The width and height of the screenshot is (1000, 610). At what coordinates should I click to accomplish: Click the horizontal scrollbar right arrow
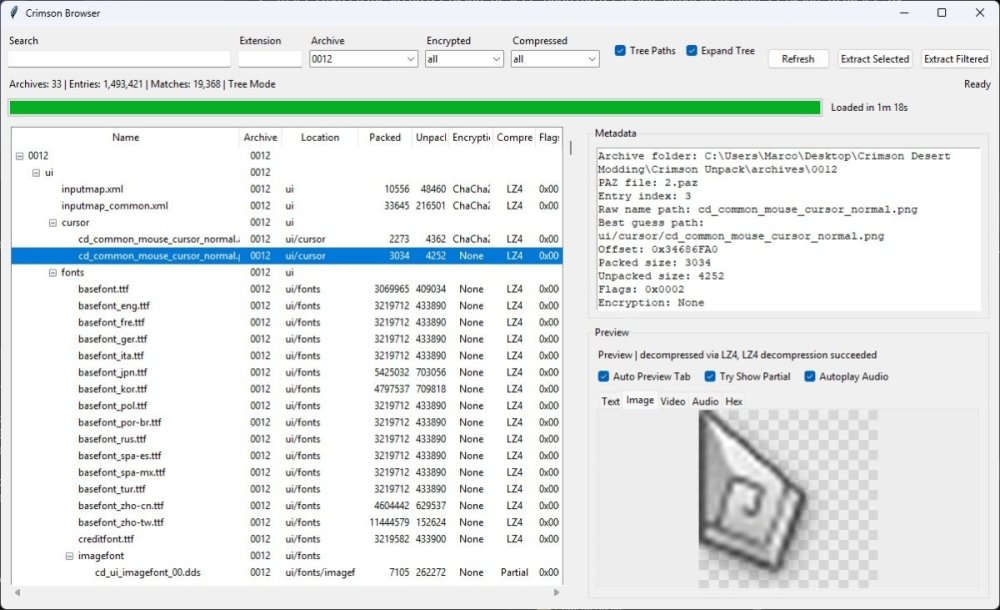[557, 592]
